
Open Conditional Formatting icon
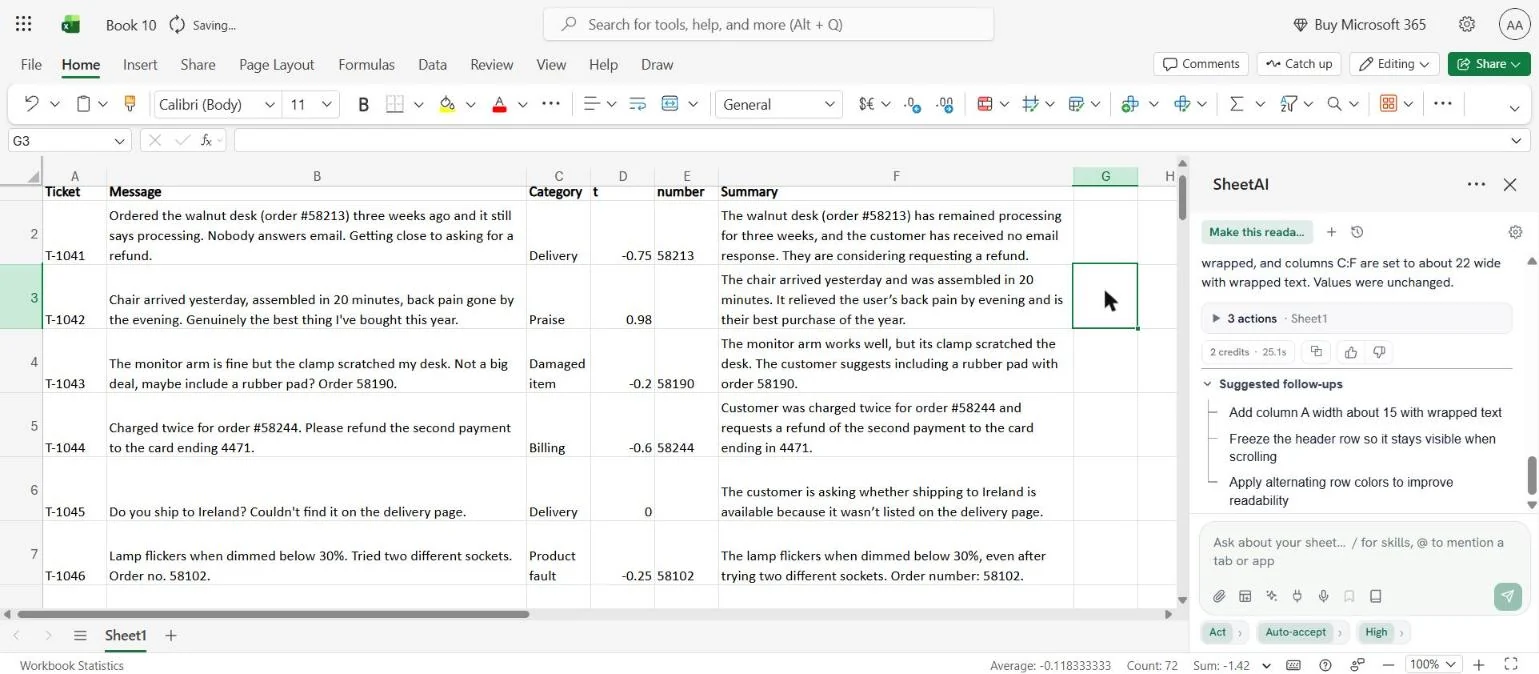(x=984, y=104)
